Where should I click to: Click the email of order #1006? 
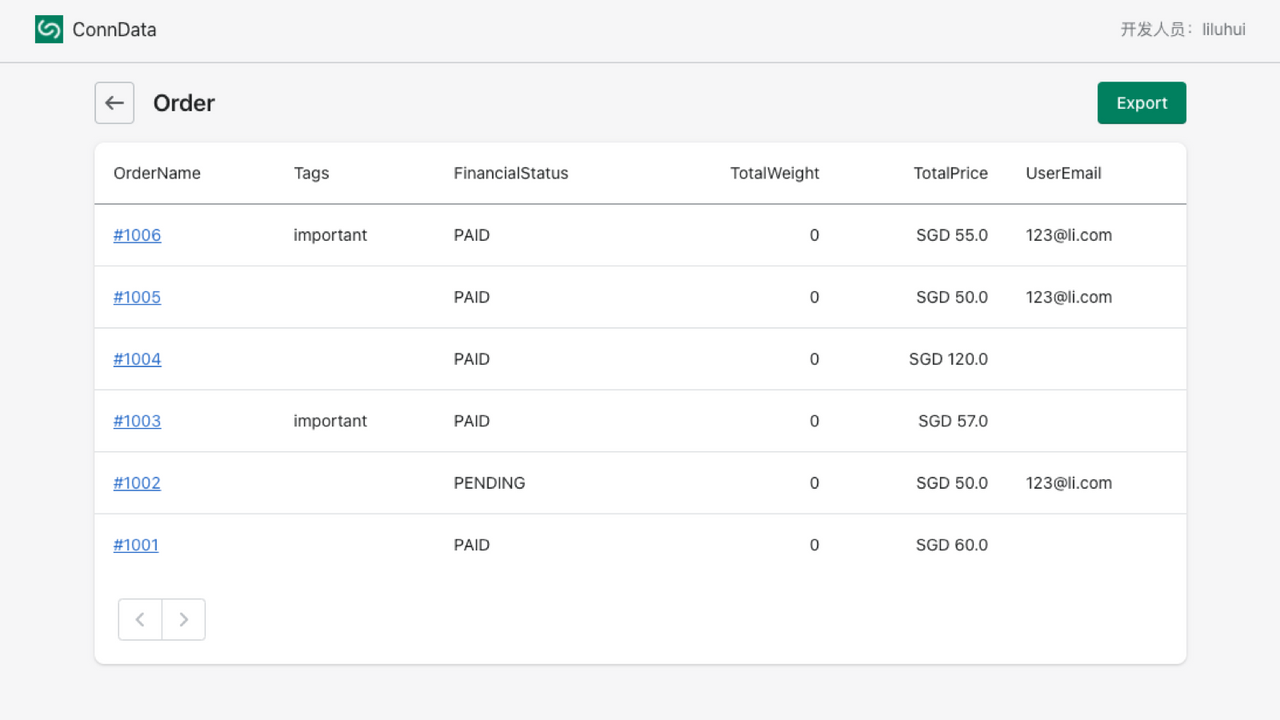point(1069,235)
